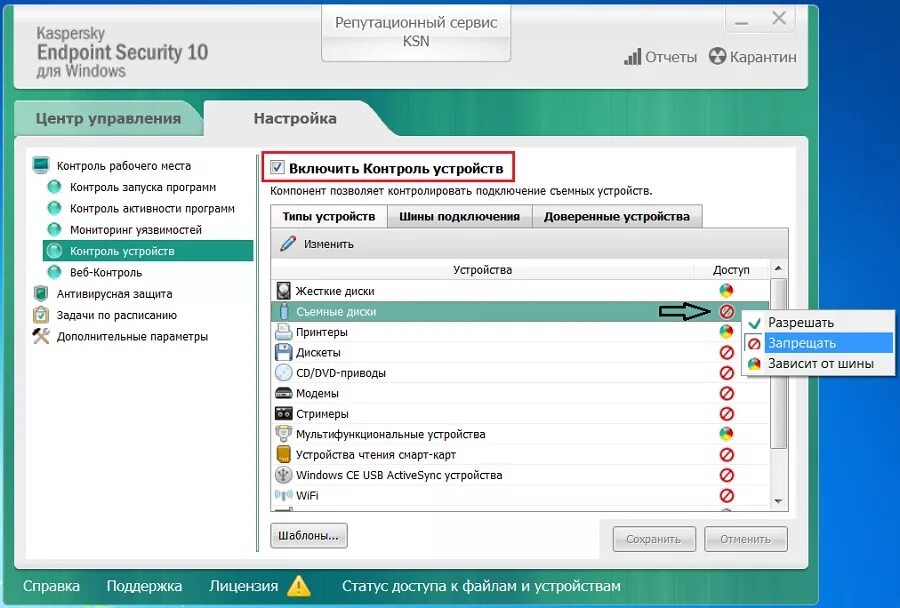Choose Зависит от шины menu option
This screenshot has width=900, height=608.
(818, 363)
